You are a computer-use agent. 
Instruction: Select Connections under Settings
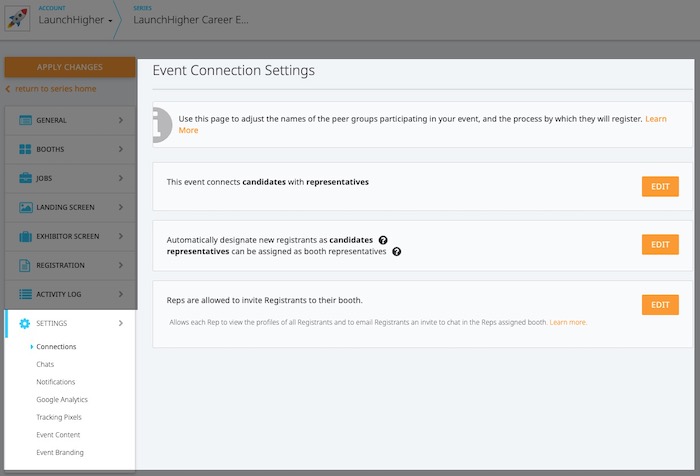56,347
